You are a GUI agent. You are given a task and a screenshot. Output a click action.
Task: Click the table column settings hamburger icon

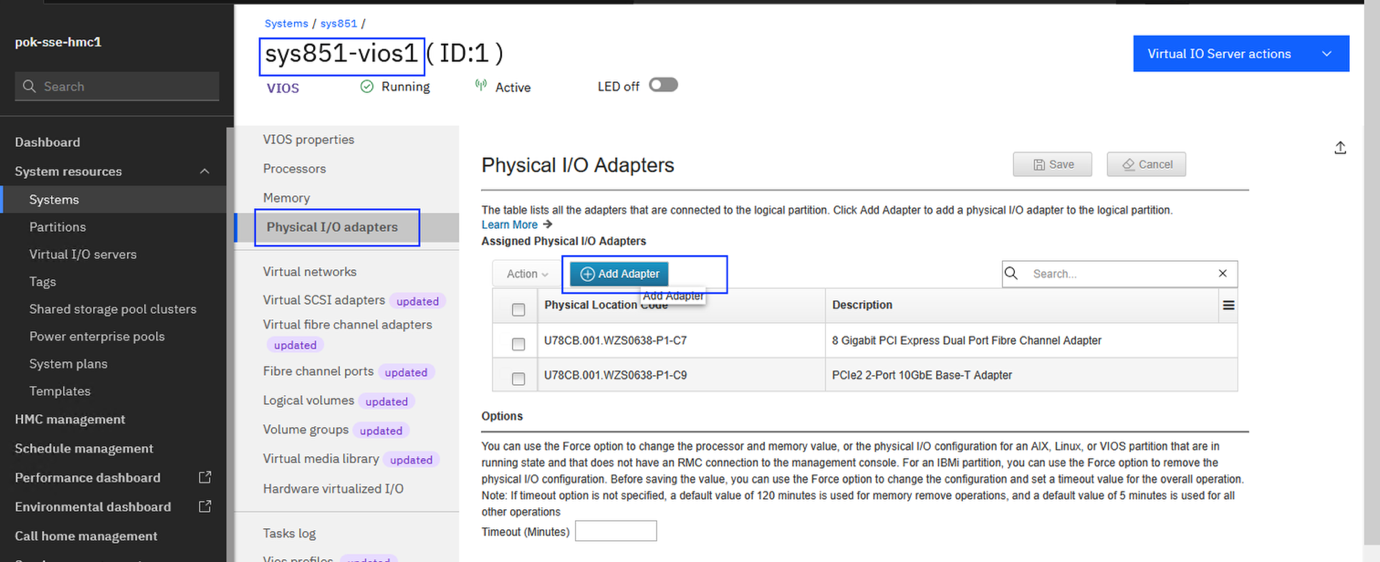[1228, 305]
